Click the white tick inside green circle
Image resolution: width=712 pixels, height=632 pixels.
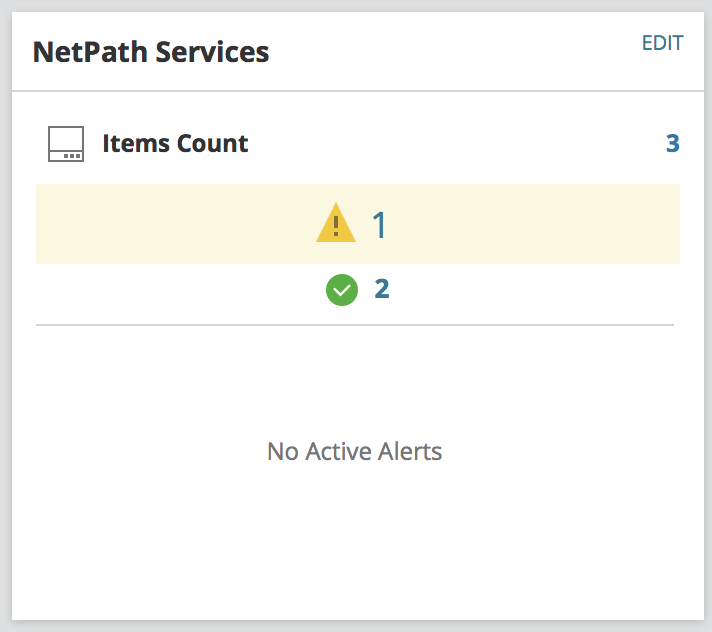tap(342, 291)
